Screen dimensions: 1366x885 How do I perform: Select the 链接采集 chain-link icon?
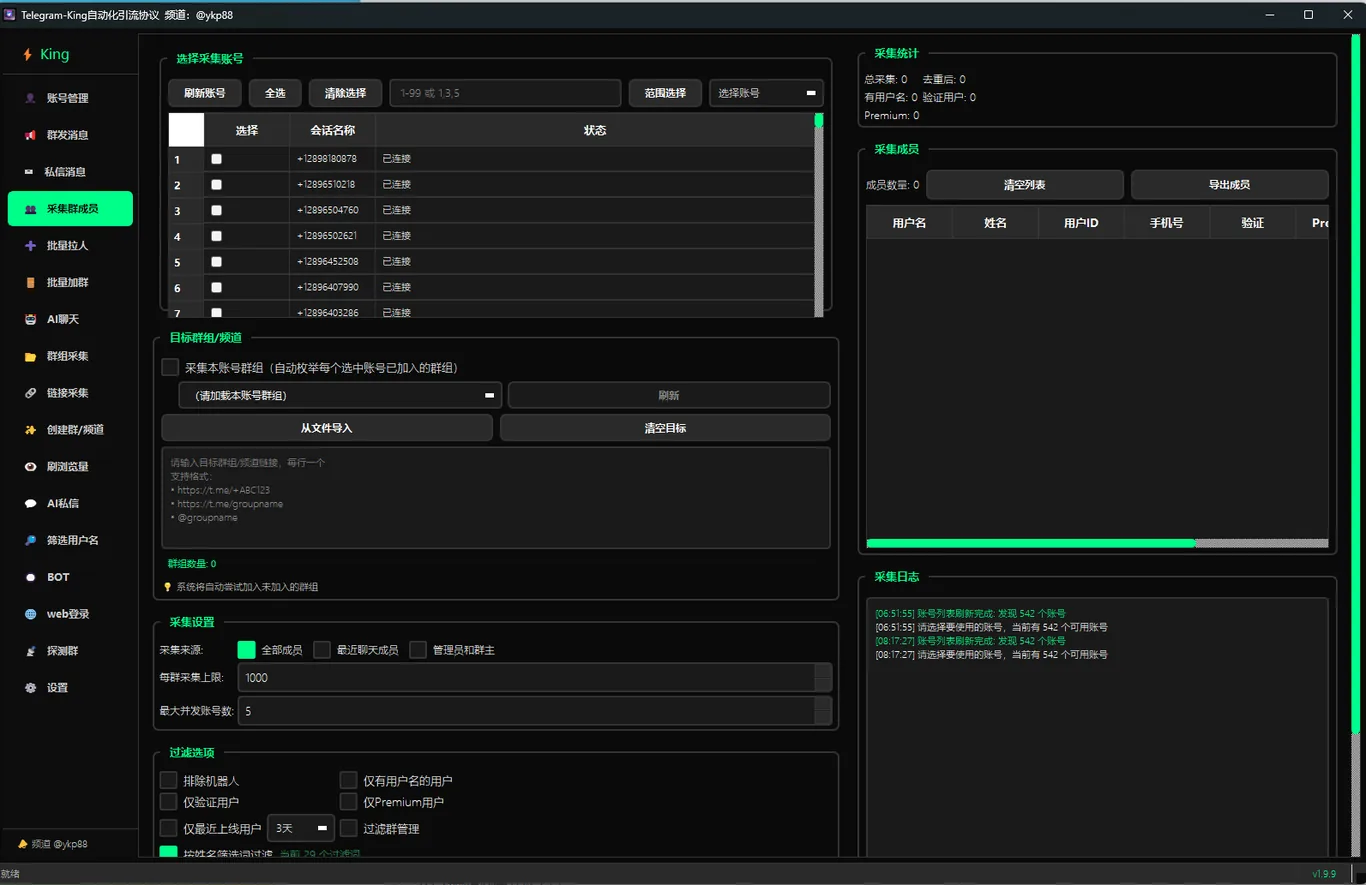coord(30,393)
